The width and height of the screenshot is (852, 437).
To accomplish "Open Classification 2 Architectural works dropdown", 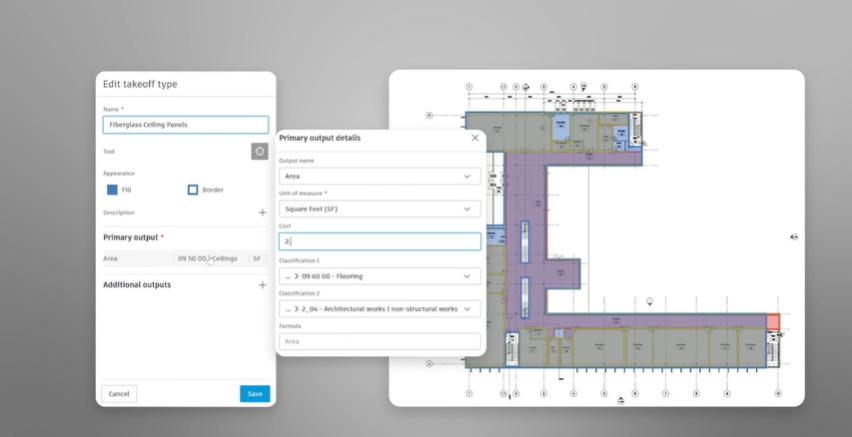I will point(380,309).
